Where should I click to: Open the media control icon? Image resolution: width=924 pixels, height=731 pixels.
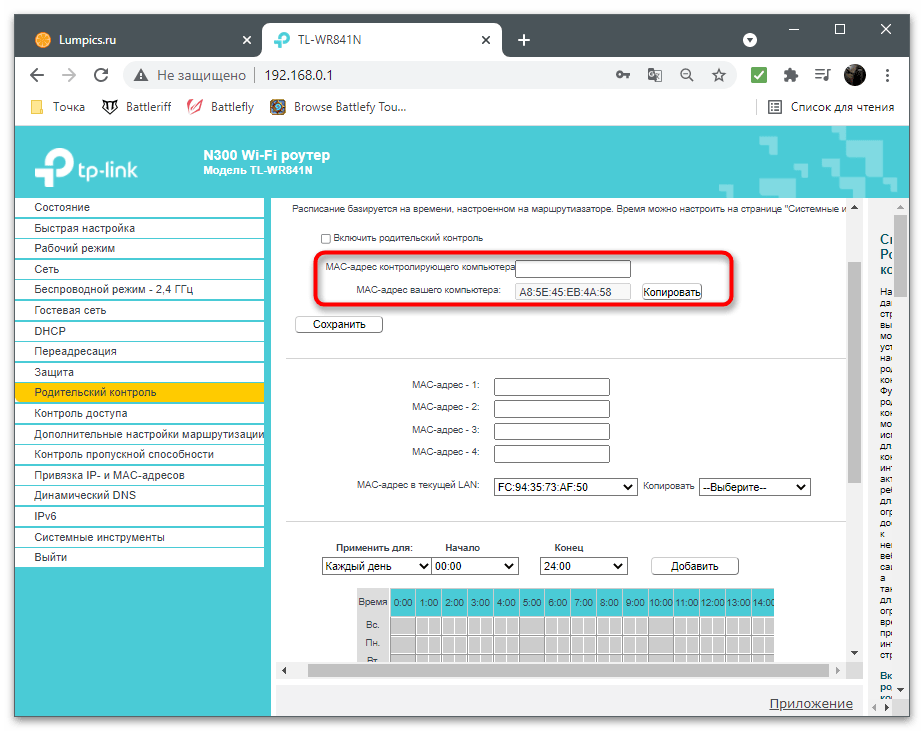tap(822, 75)
